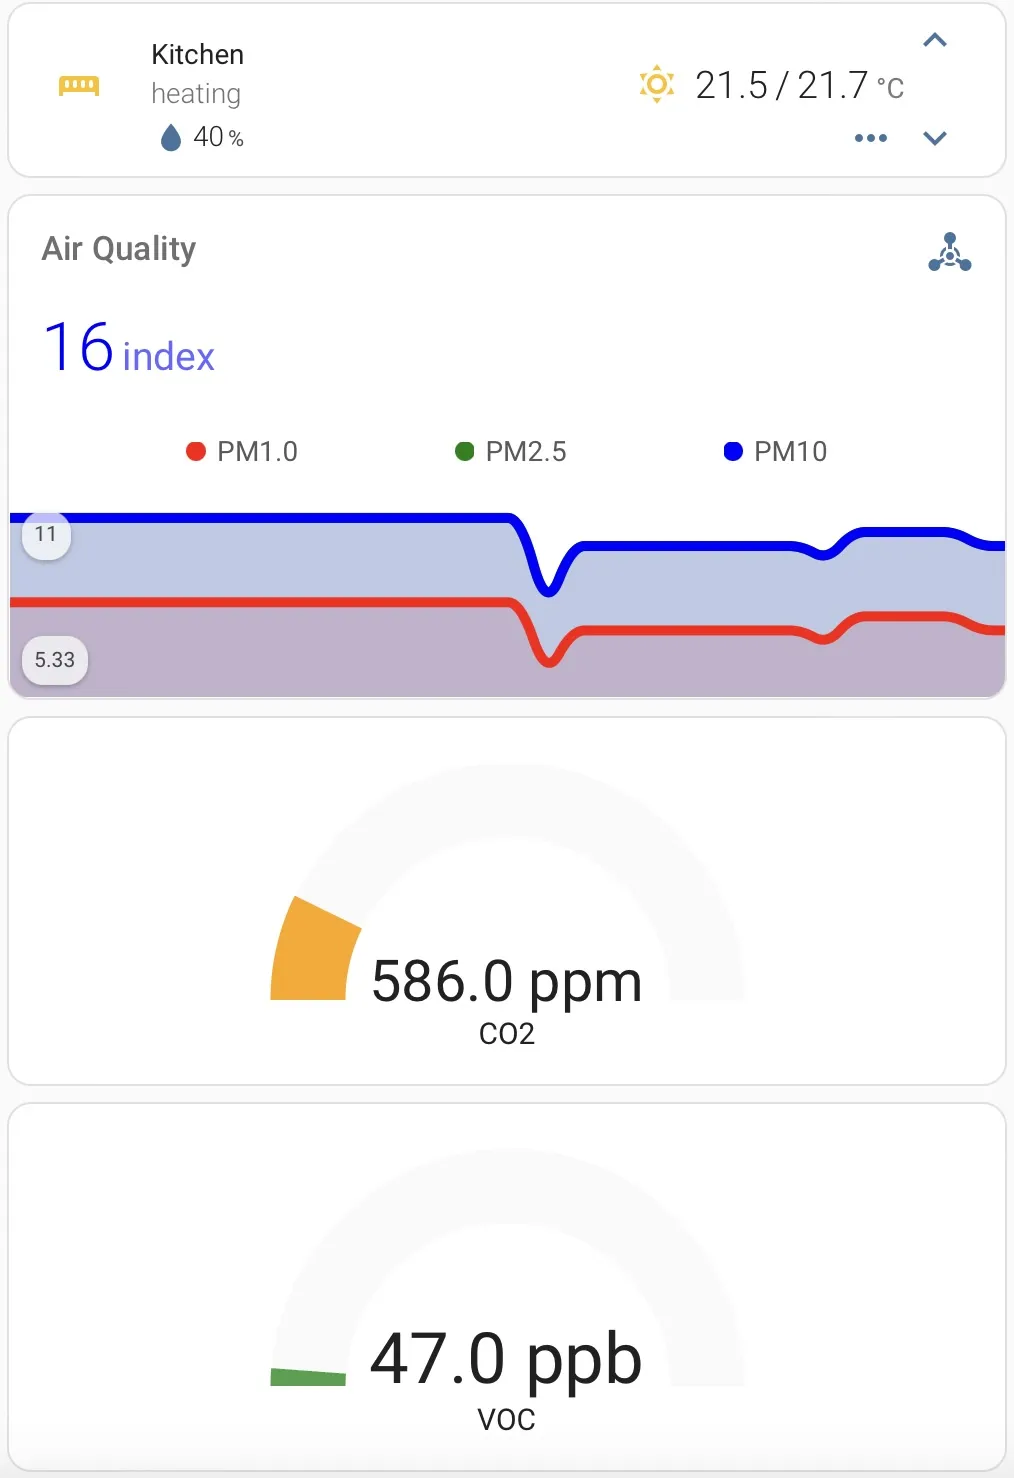Raise Kitchen temperature with up chevron
Viewport: 1014px width, 1478px height.
tap(935, 40)
